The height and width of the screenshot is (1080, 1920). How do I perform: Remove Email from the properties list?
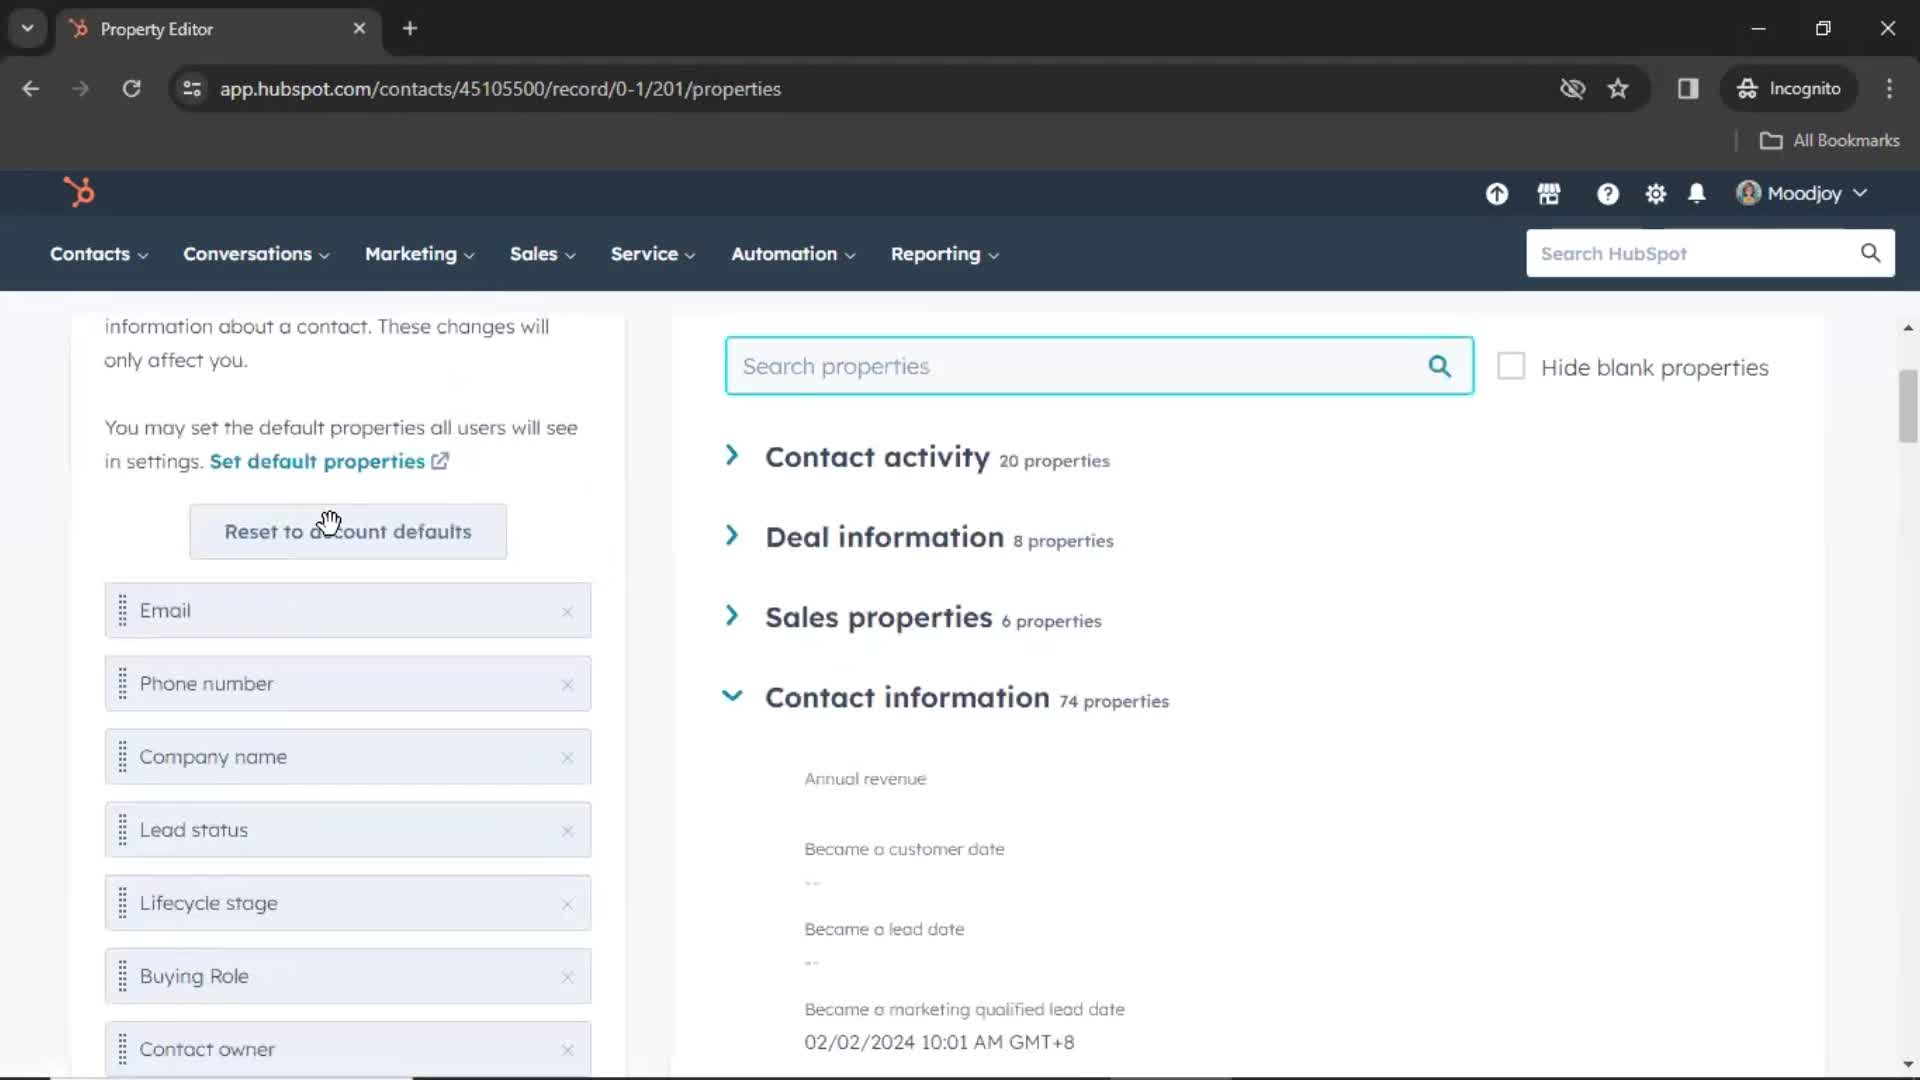tap(567, 609)
